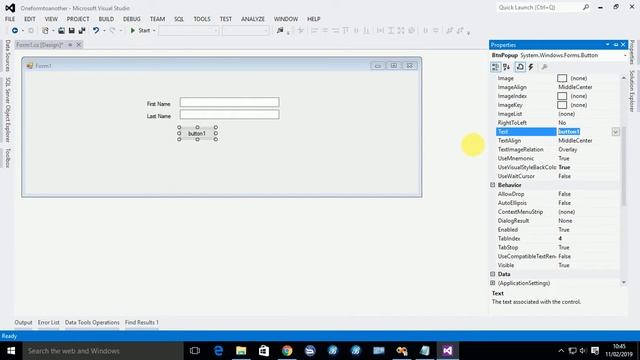Open the DEBUG menu
Viewport: 640px width, 360px height.
click(131, 19)
